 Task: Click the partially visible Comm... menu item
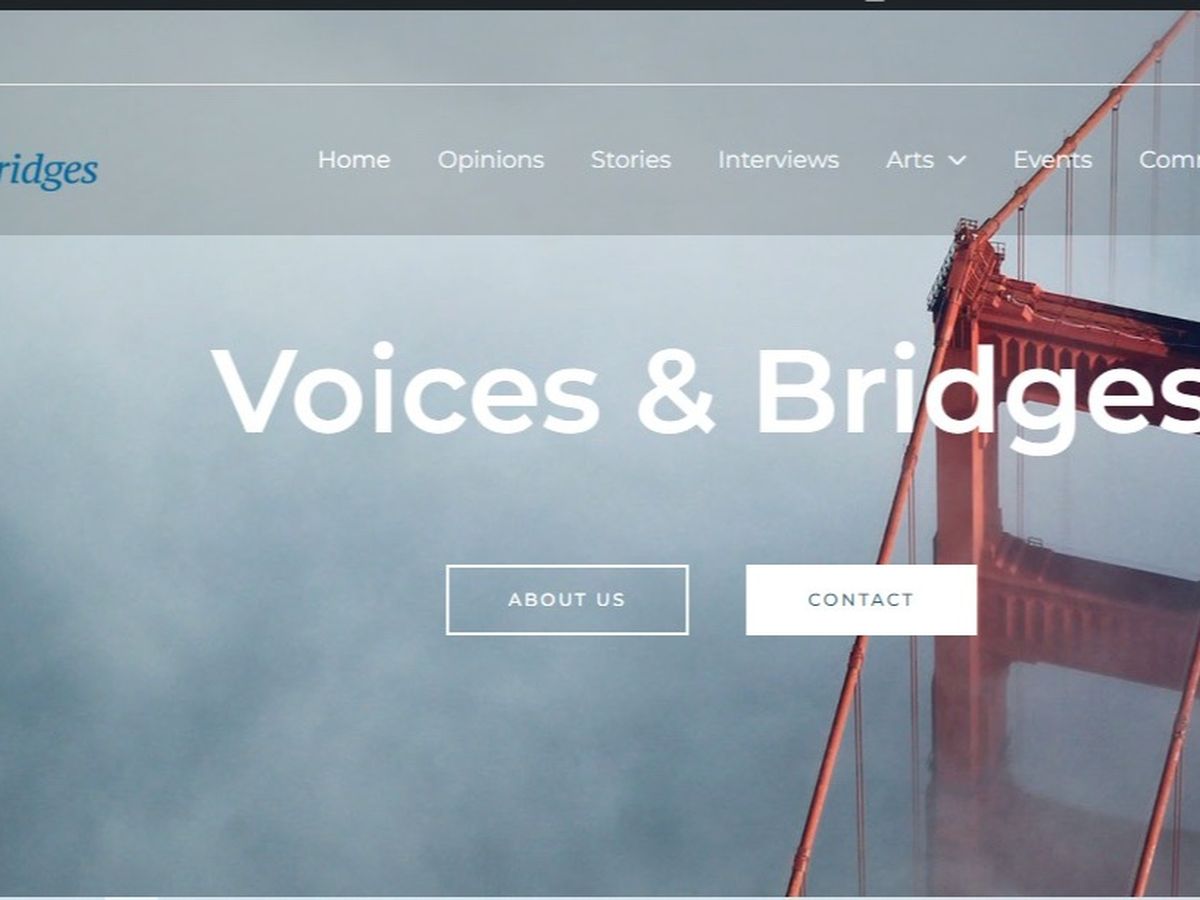pos(1169,160)
